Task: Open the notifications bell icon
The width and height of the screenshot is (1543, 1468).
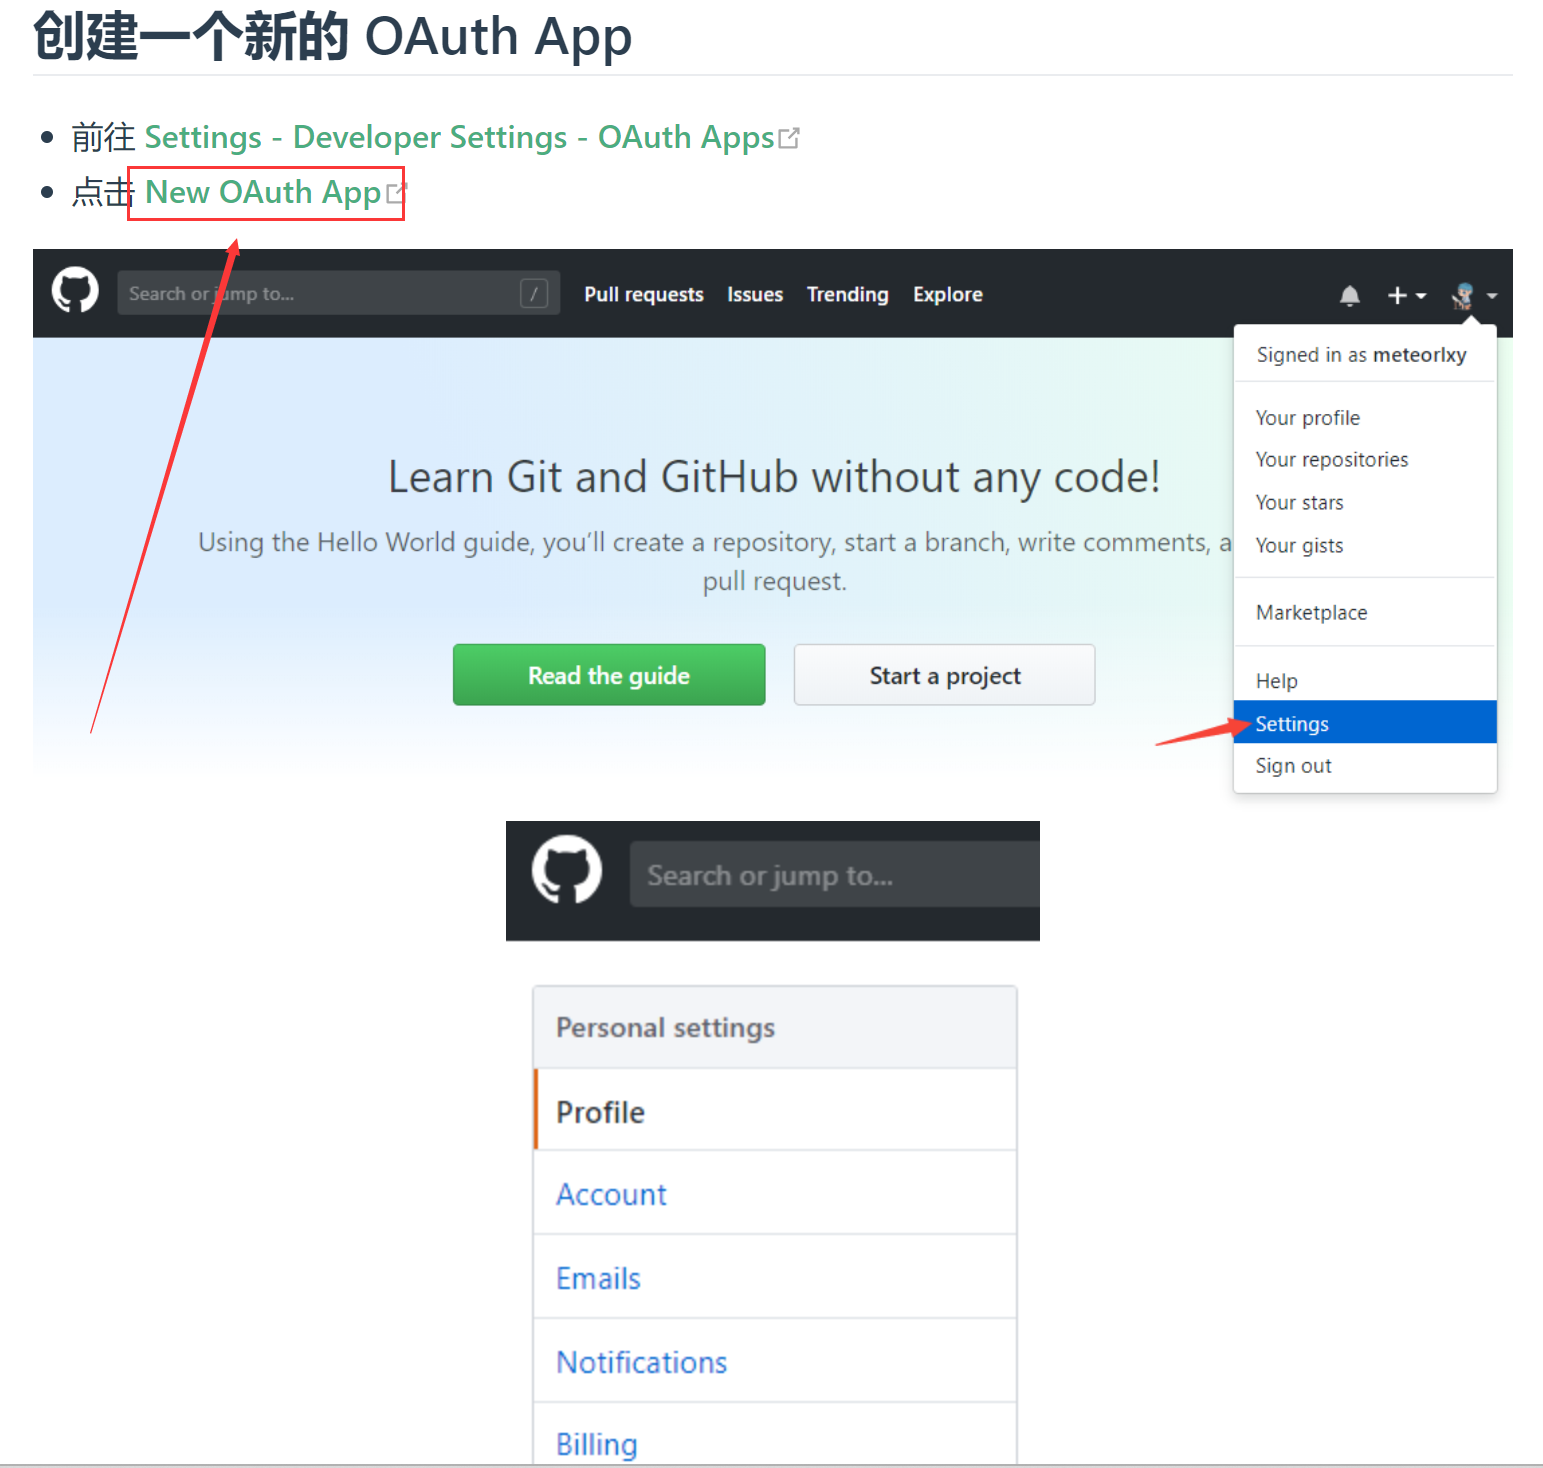Action: 1349,295
